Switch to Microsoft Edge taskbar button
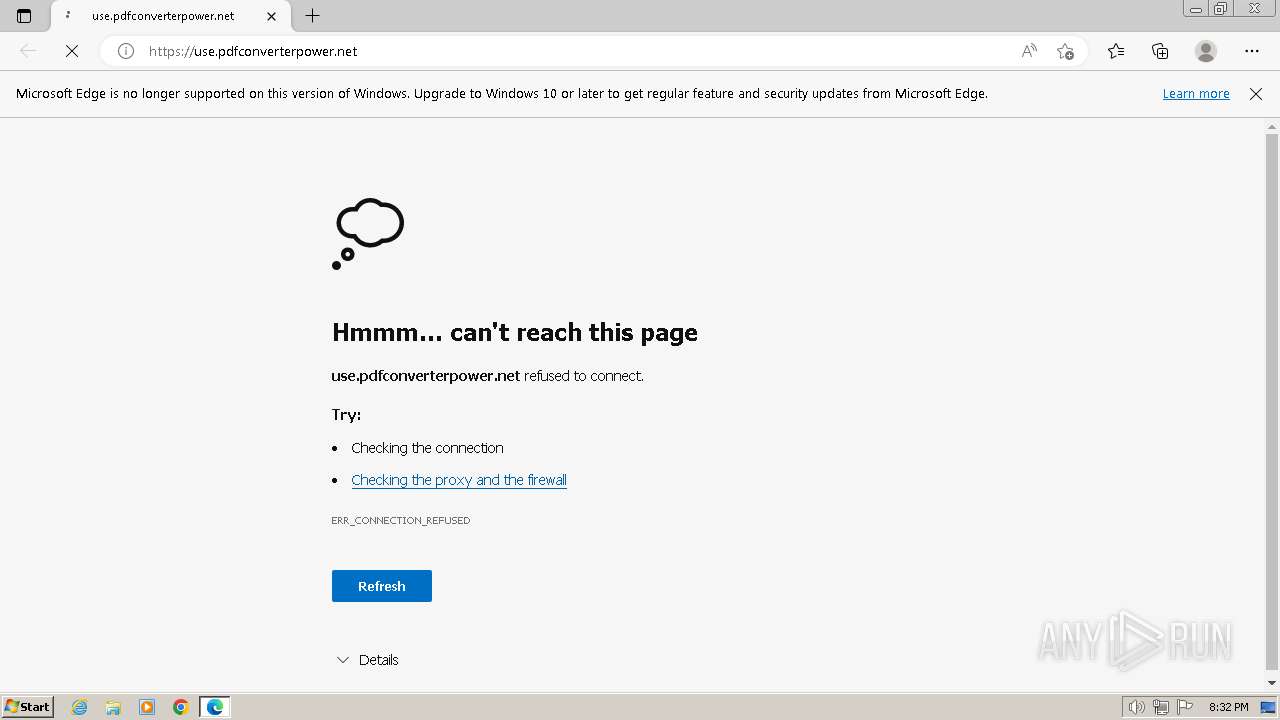1280x720 pixels. pos(215,707)
